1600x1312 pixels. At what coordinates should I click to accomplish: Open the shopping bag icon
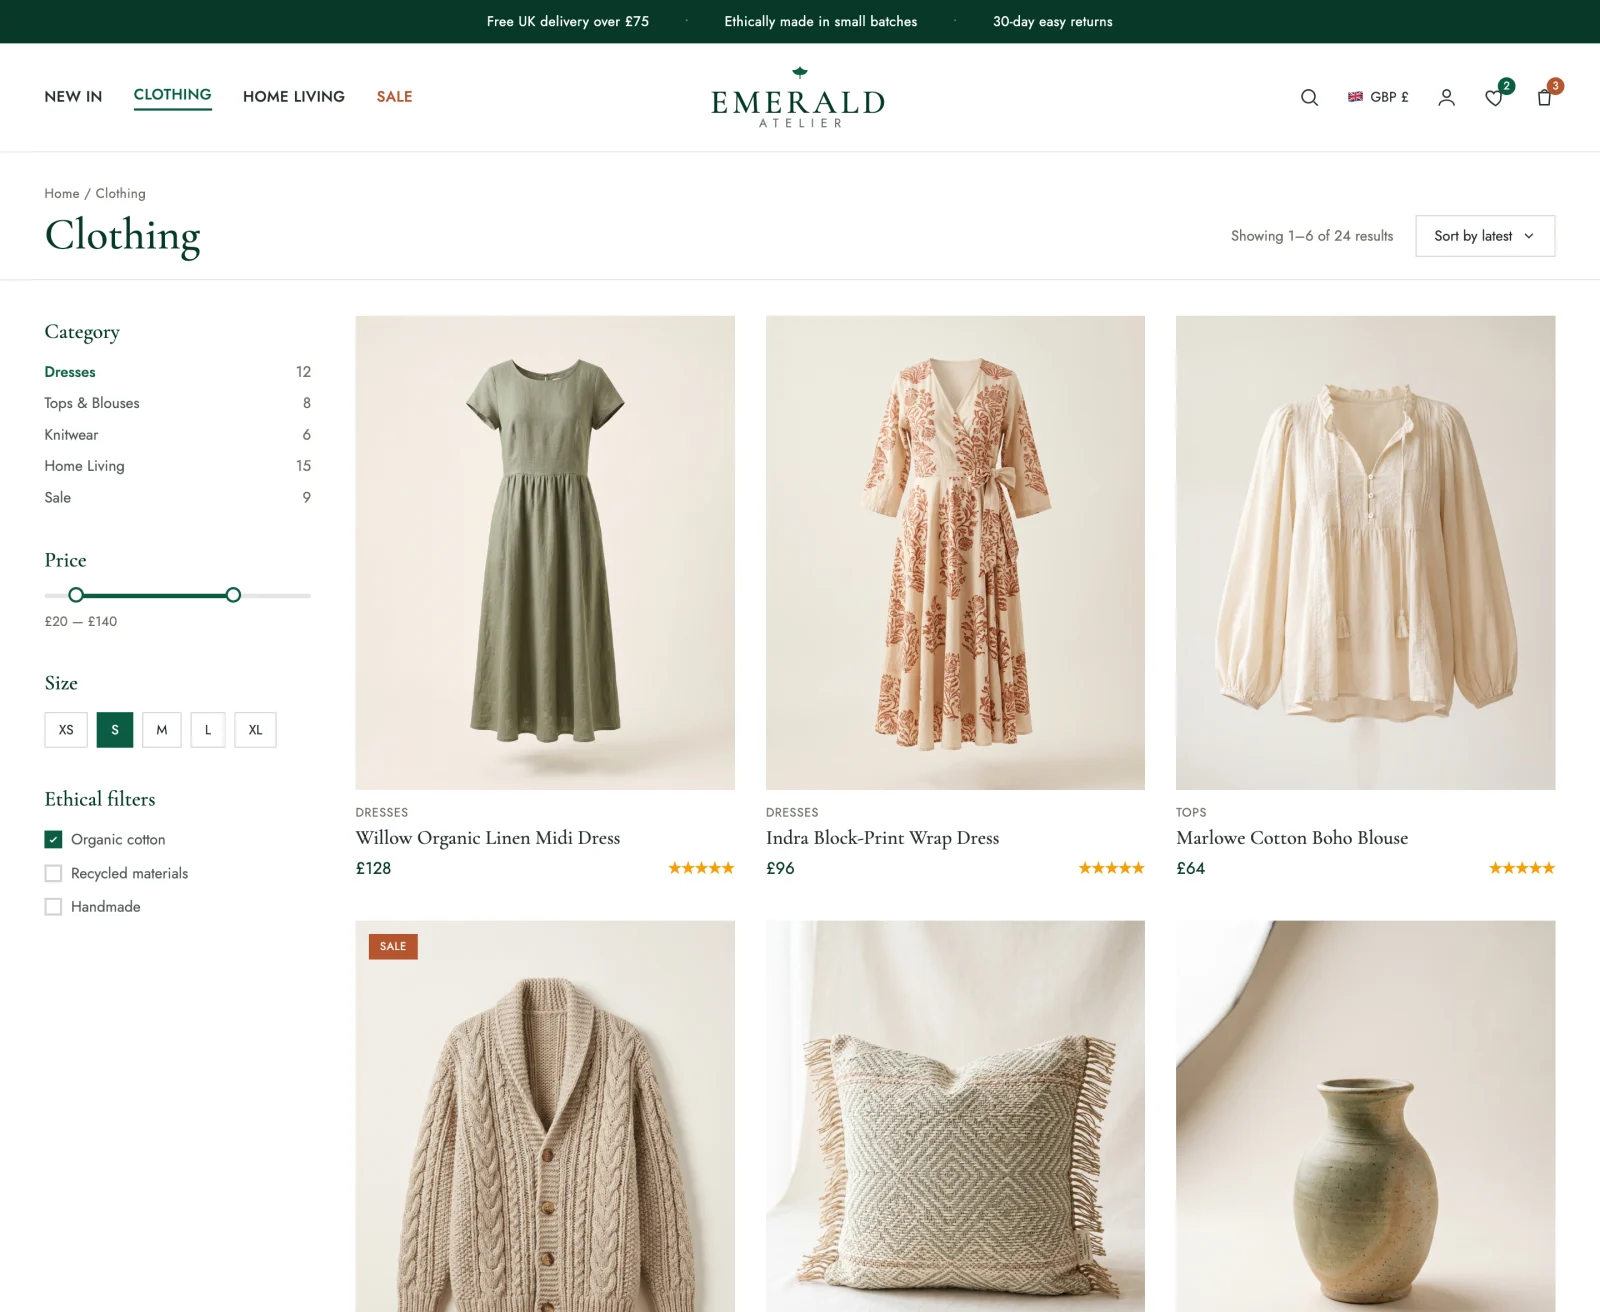click(1544, 97)
